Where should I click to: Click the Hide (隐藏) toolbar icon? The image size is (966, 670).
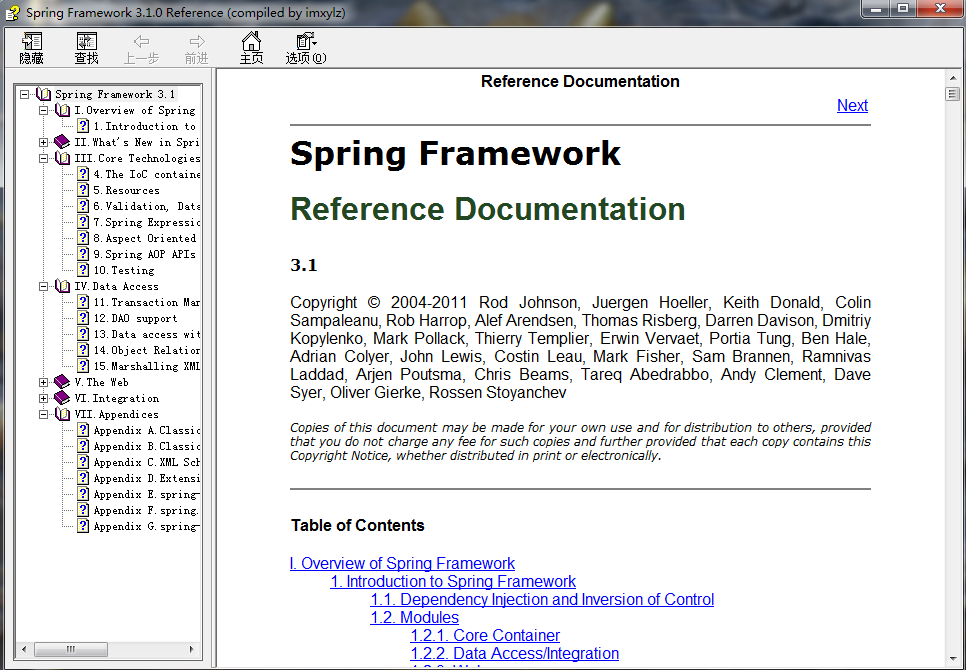(31, 42)
